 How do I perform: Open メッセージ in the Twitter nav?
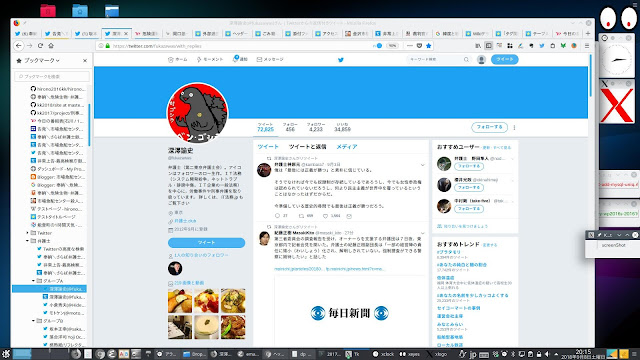tap(270, 60)
